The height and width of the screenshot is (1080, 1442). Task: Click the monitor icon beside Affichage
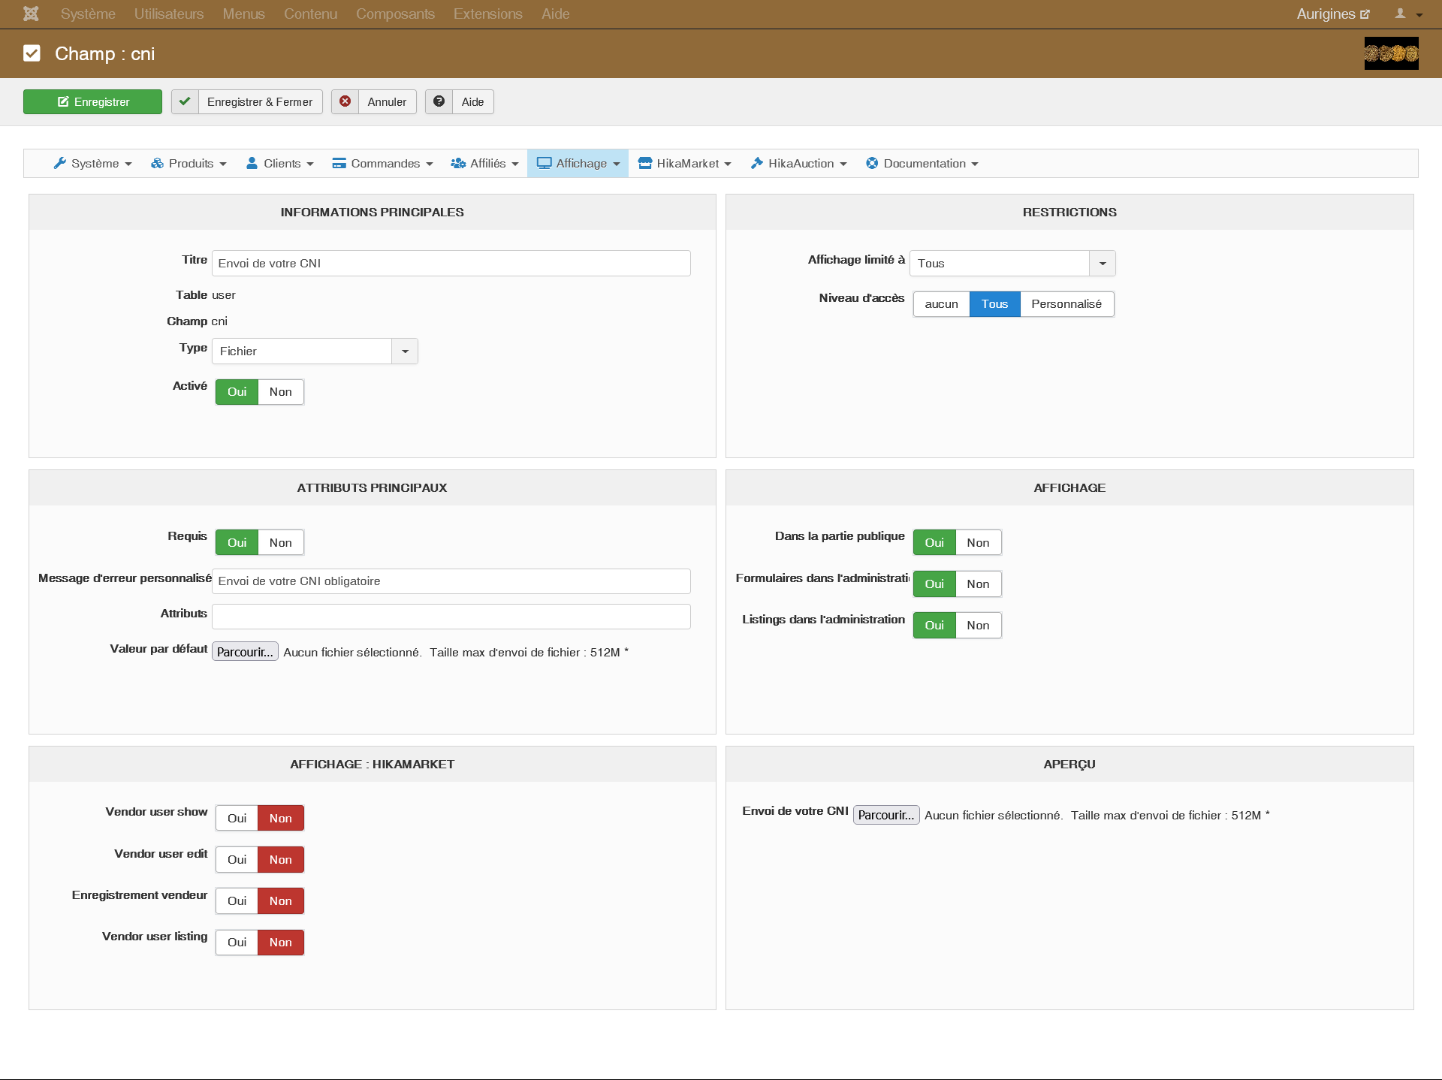click(544, 164)
